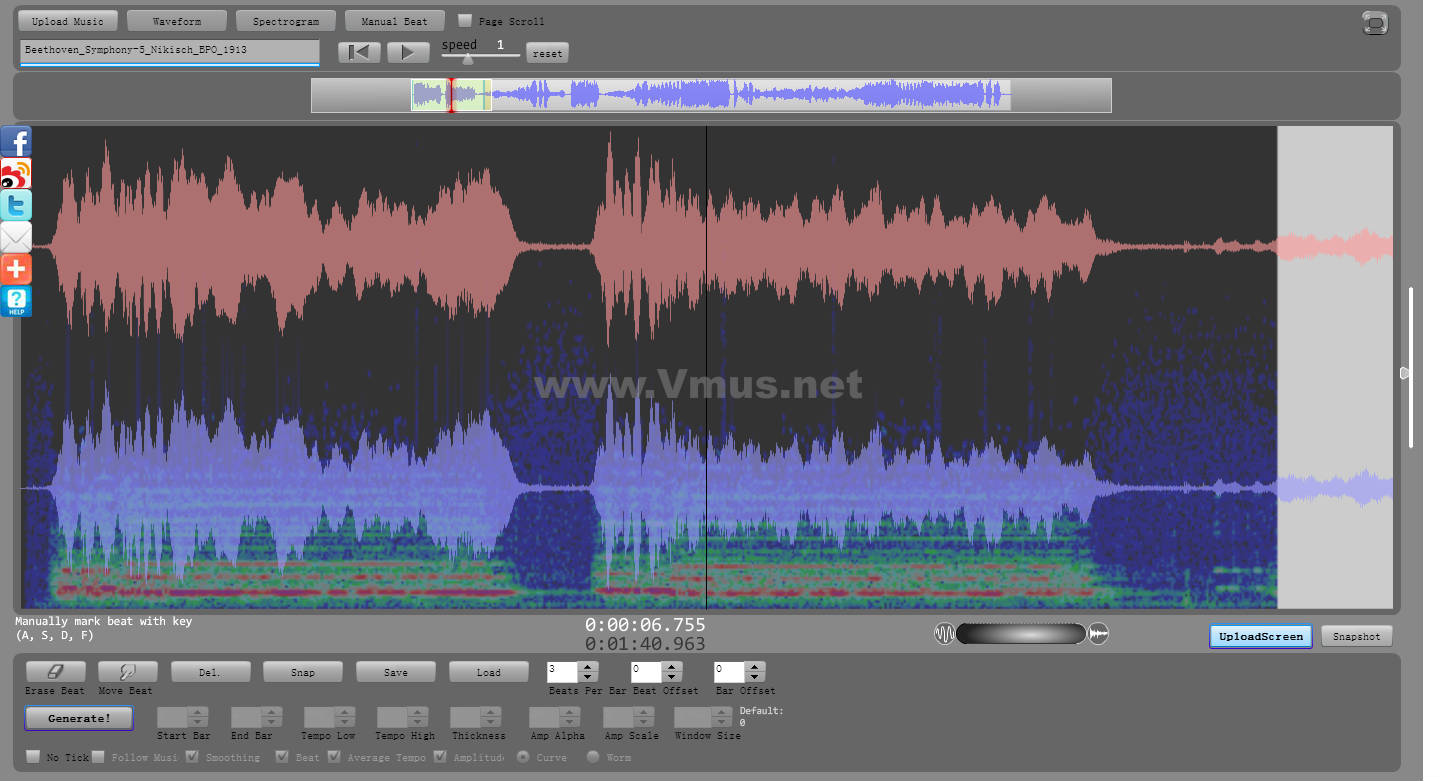
Task: Tick the No Tick checkbox
Action: coord(33,757)
